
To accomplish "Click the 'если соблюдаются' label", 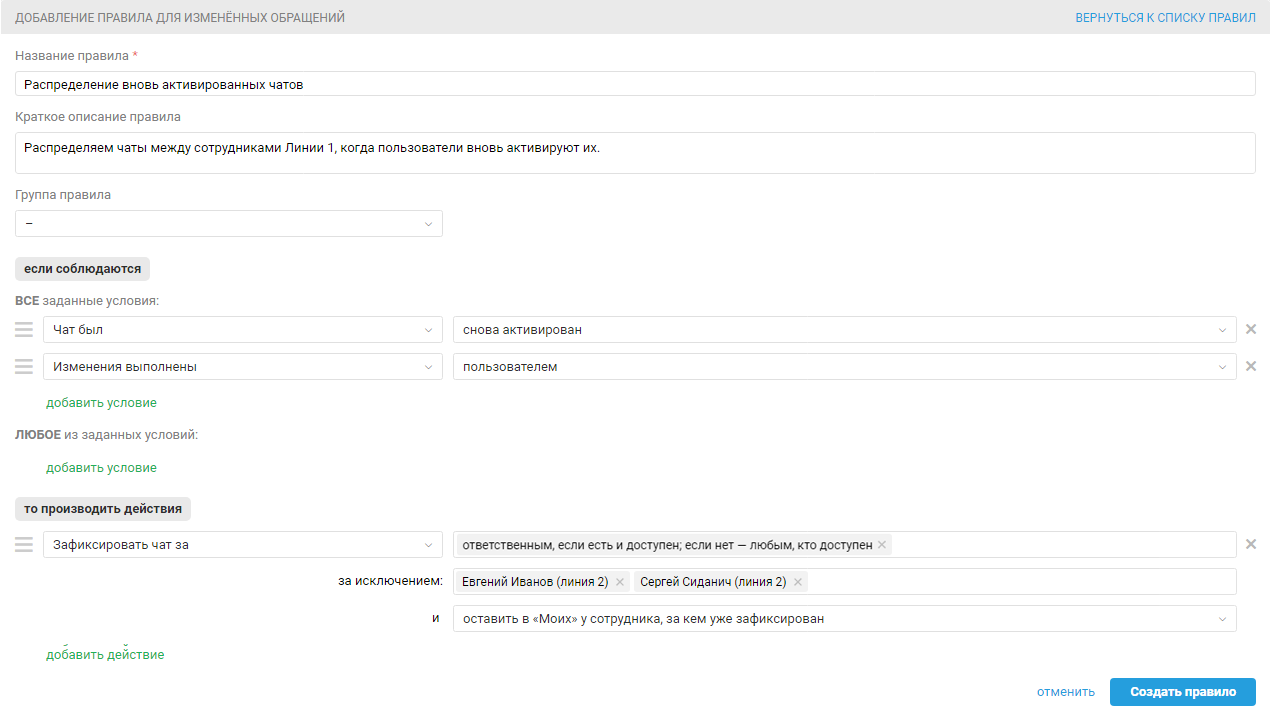I will pos(82,269).
